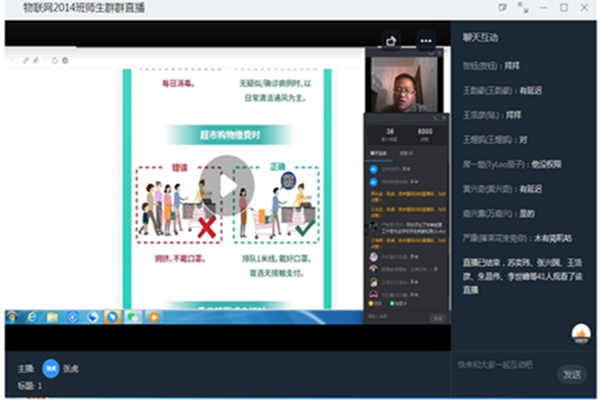Click the 席一顺 chat message 他没权限
The height and width of the screenshot is (400, 600).
(x=512, y=163)
